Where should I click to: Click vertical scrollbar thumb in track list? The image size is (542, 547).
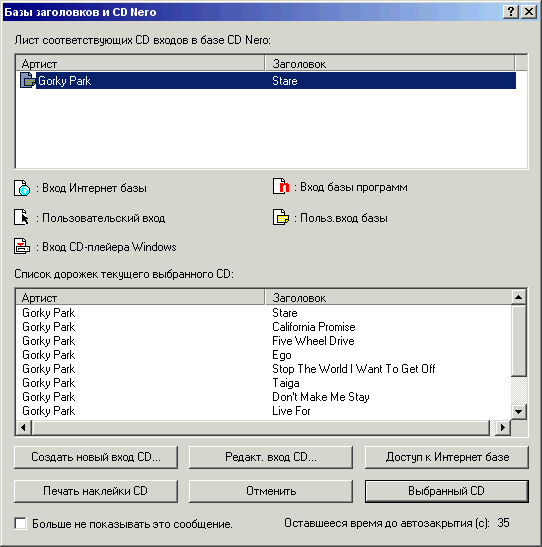pos(518,340)
